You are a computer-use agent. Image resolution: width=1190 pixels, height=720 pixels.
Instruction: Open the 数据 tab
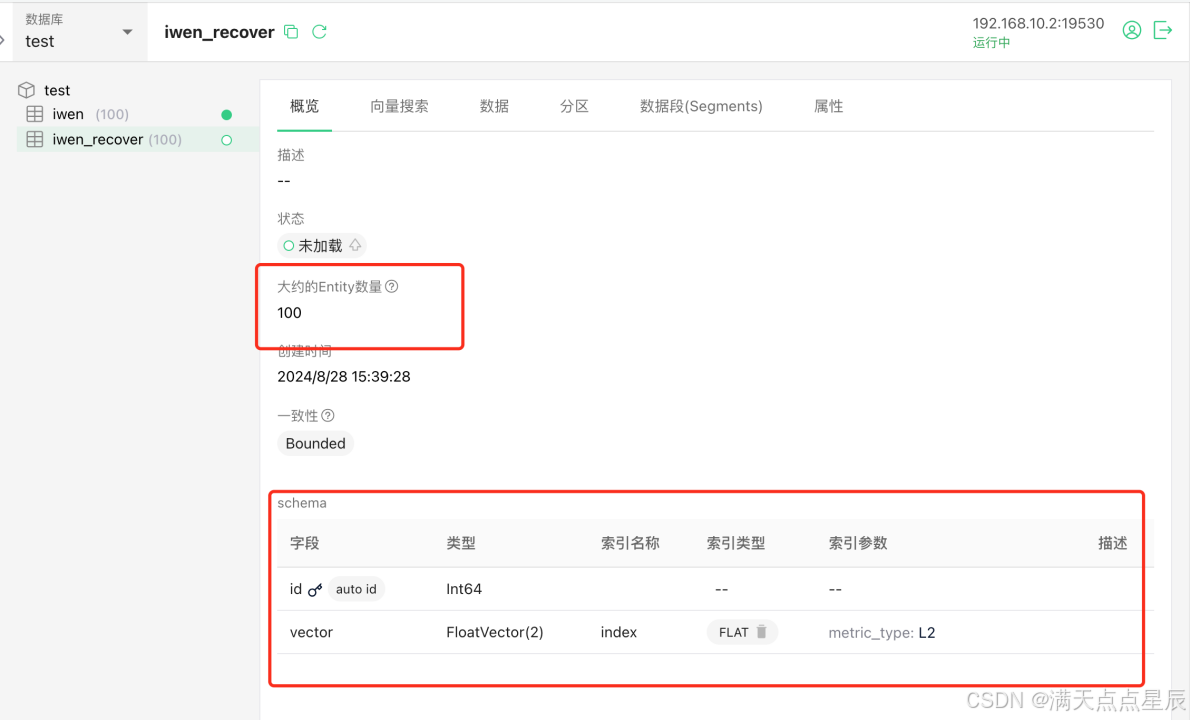point(494,106)
